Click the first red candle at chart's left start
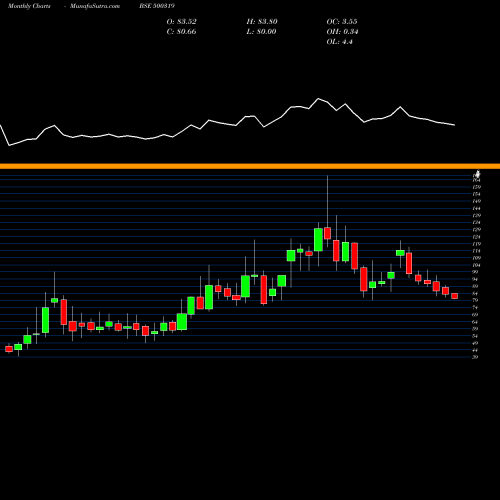This screenshot has height=500, width=500. coord(9,349)
